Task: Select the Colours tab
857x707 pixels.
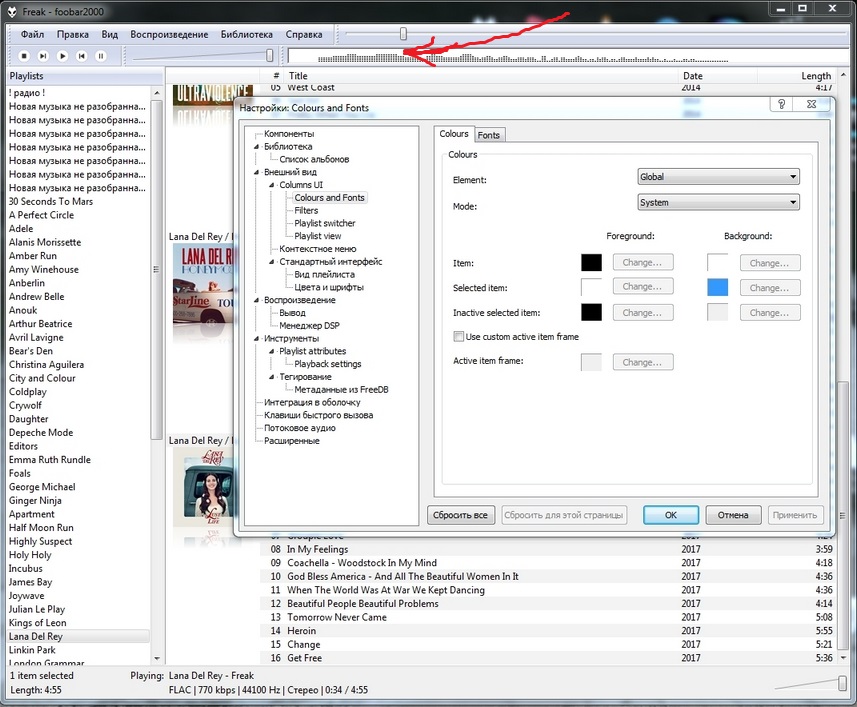Action: tap(454, 134)
